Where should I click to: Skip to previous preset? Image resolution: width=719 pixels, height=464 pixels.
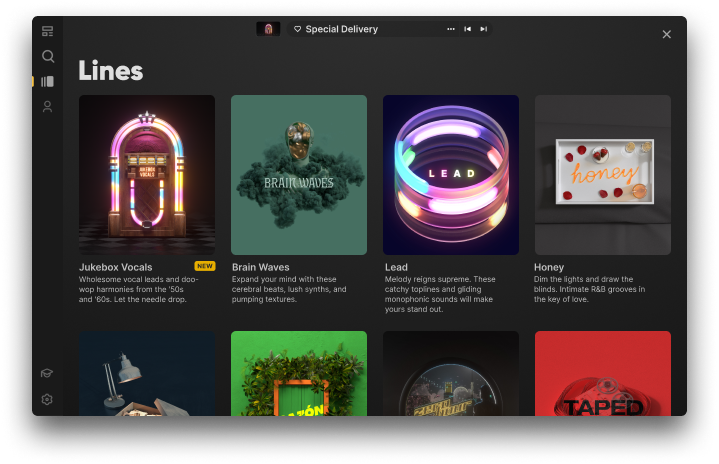(x=467, y=29)
